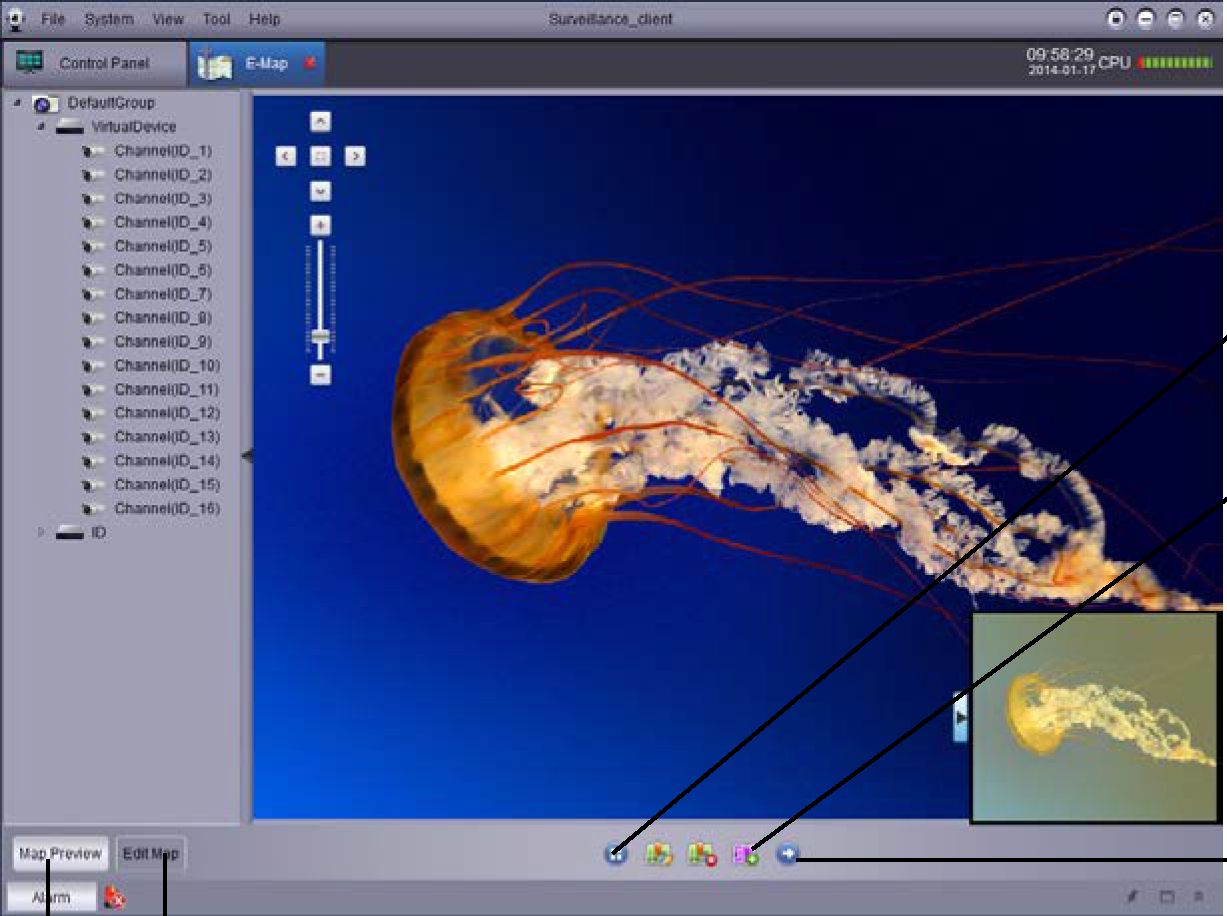This screenshot has width=1227, height=916.
Task: Select Channel(ID_10) in the device tree
Action: tap(167, 366)
